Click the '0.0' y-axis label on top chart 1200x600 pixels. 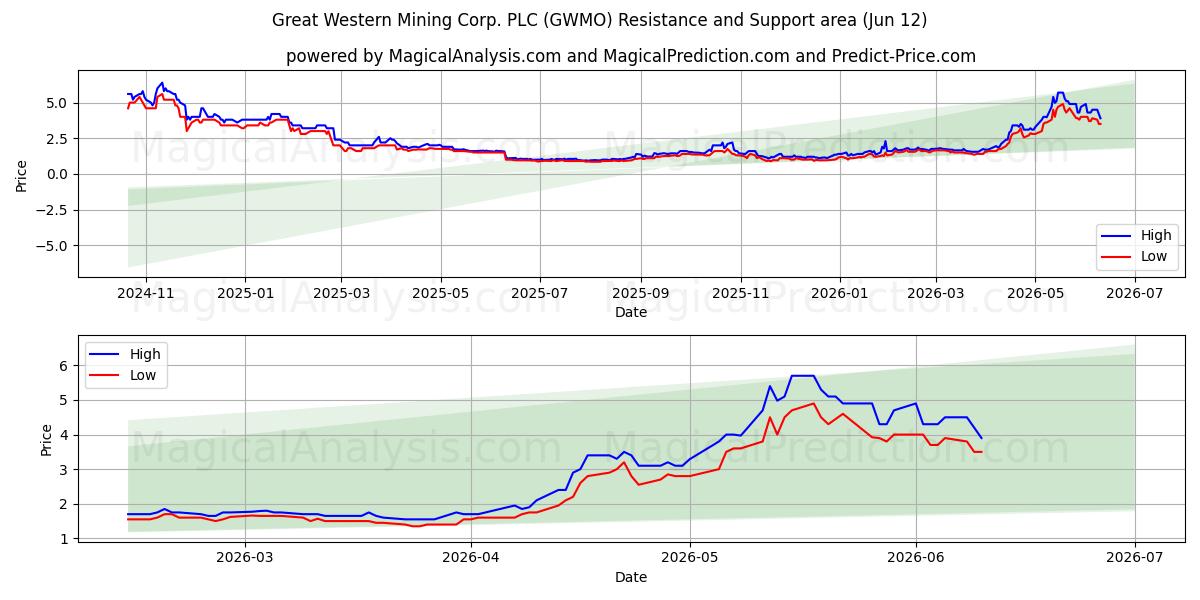pos(58,174)
